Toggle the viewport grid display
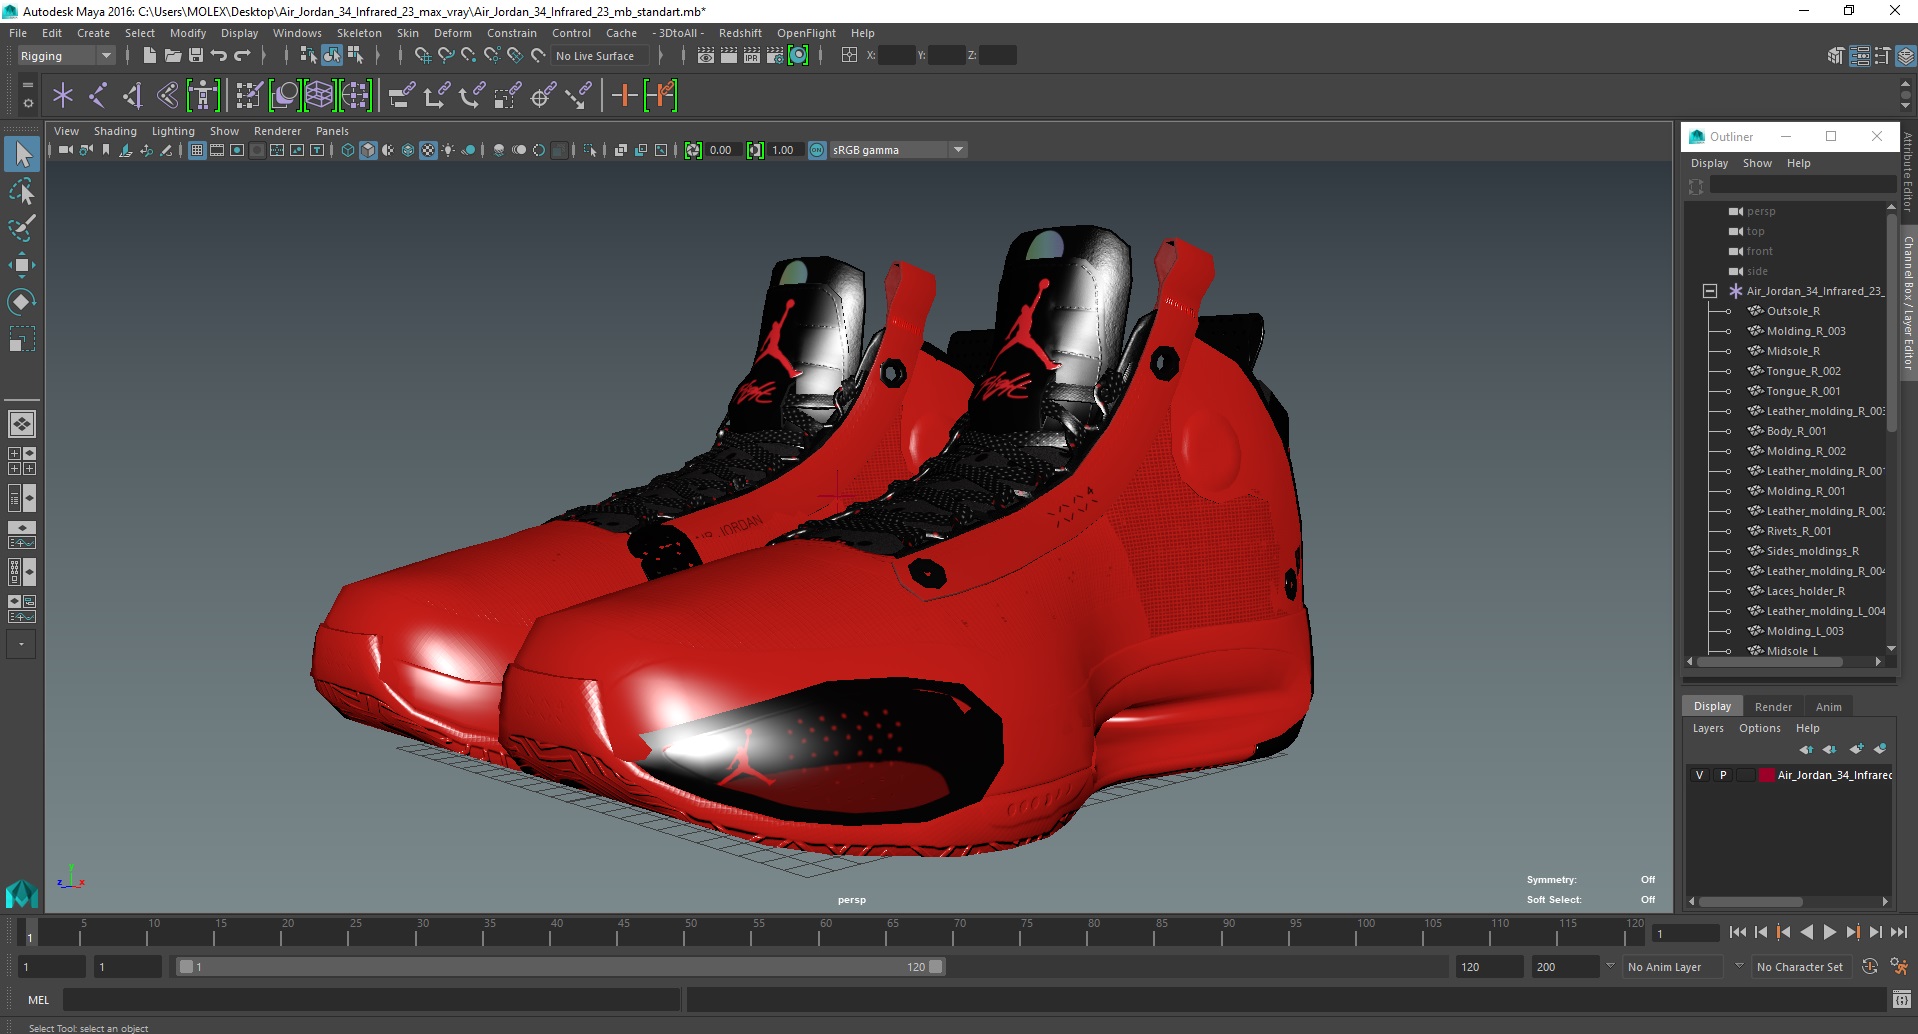This screenshot has height=1034, width=1918. pyautogui.click(x=197, y=150)
